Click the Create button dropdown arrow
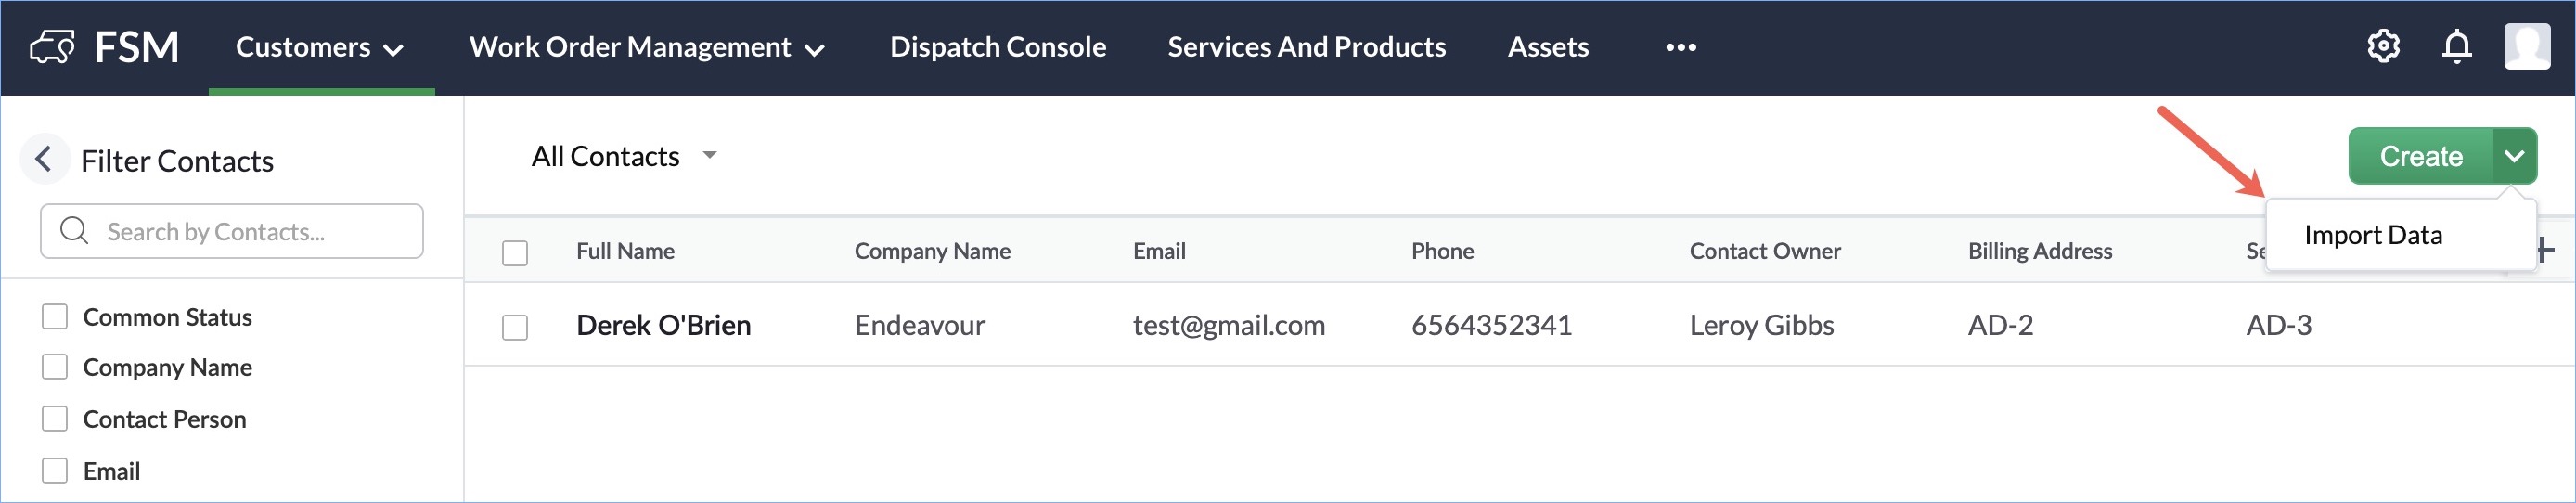The height and width of the screenshot is (503, 2576). pyautogui.click(x=2514, y=156)
